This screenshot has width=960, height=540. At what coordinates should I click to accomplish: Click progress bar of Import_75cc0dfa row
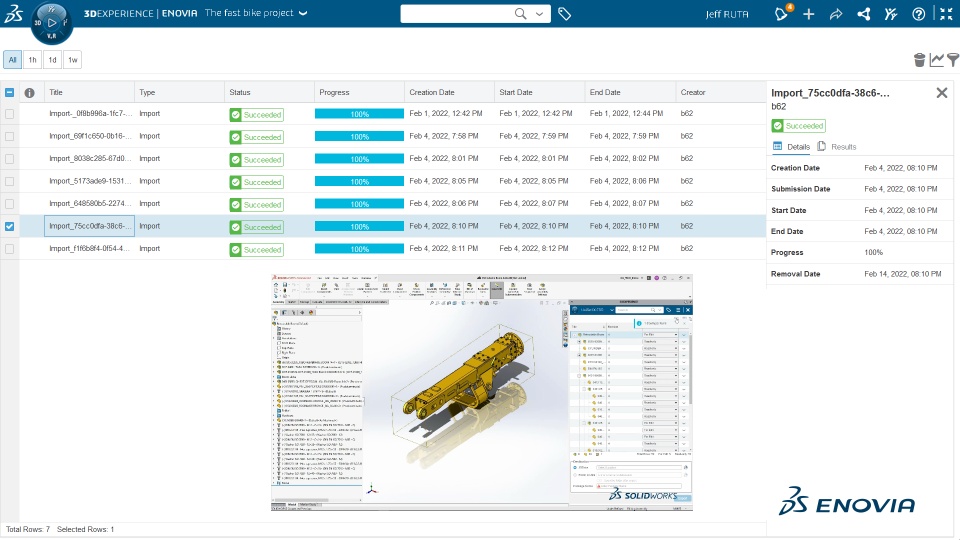(x=359, y=227)
